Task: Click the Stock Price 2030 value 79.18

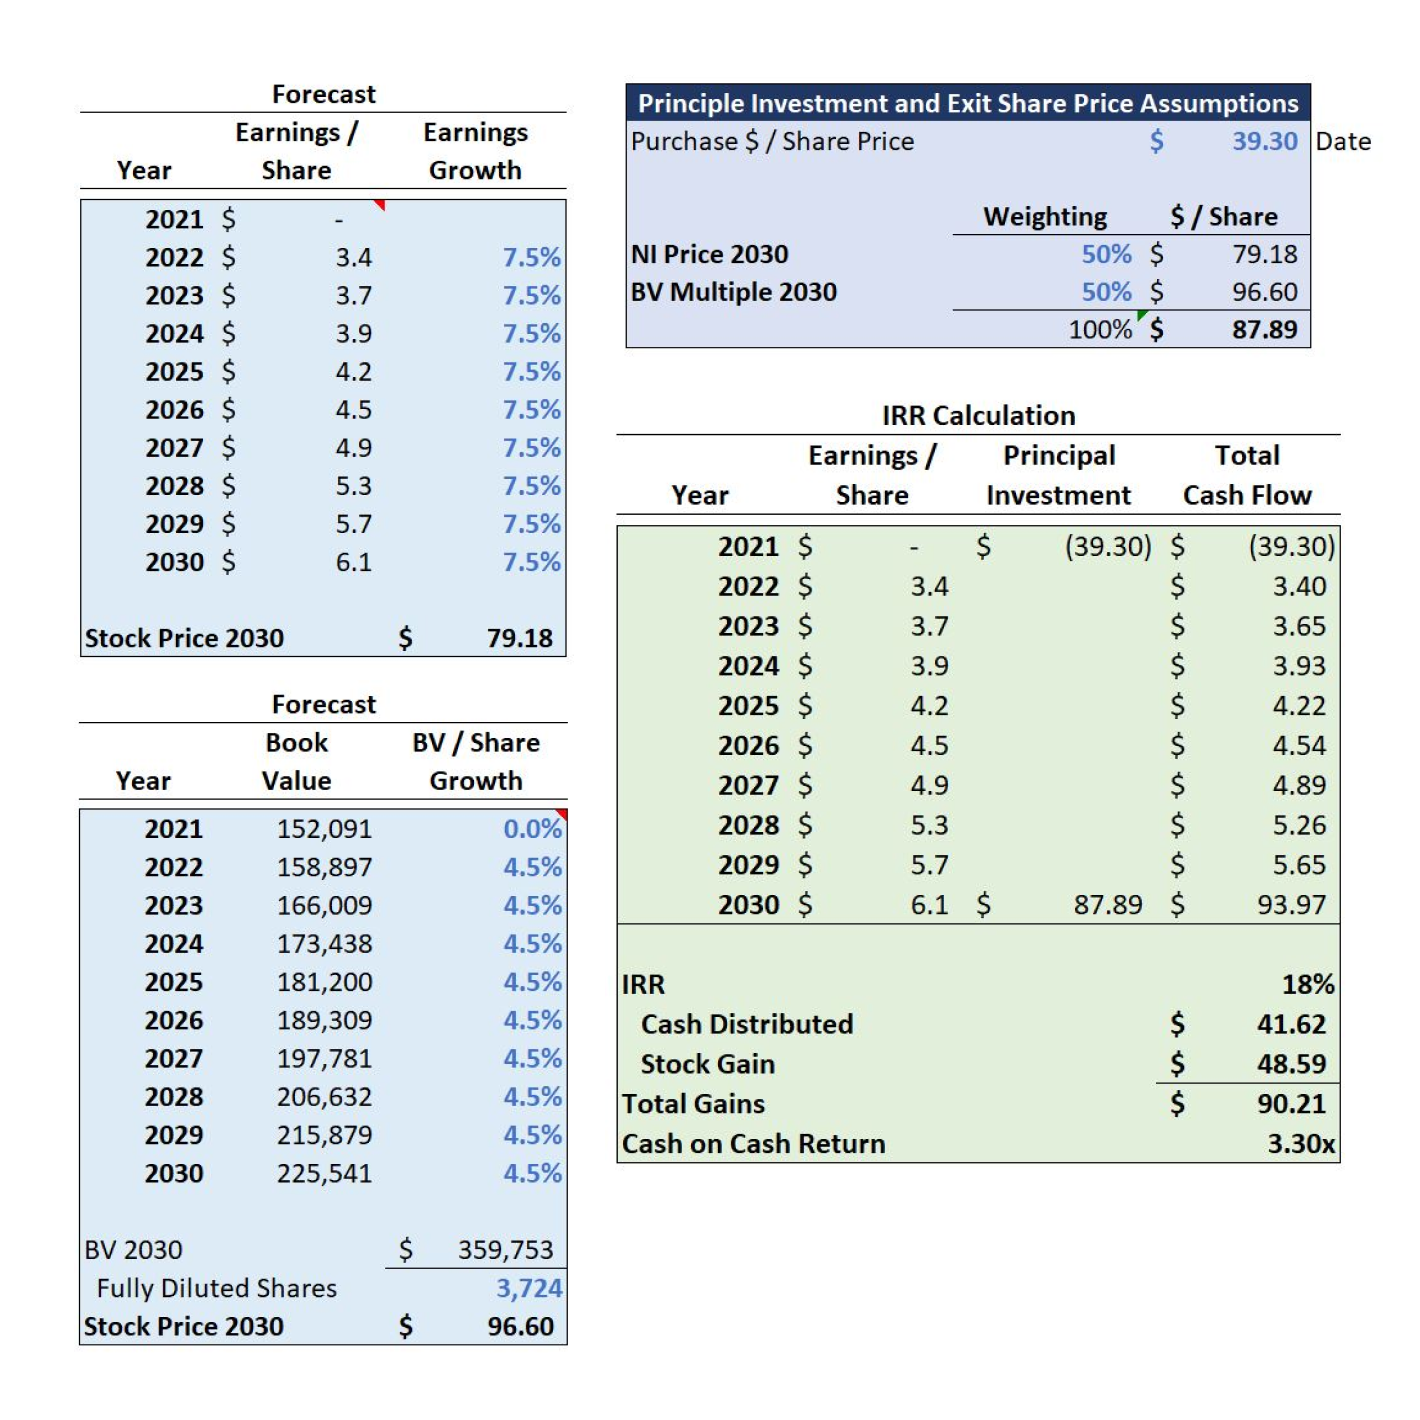Action: [x=519, y=638]
